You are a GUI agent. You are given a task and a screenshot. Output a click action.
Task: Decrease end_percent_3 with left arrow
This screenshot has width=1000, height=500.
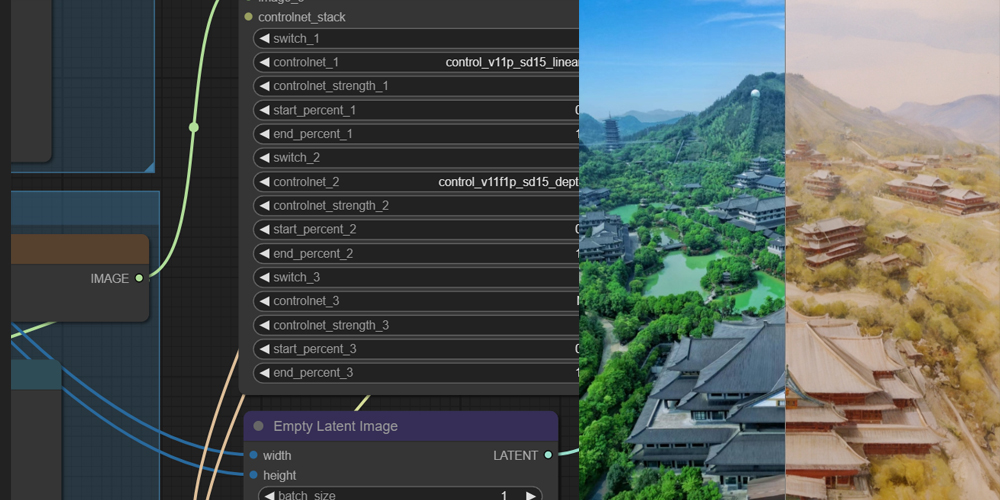coord(264,372)
